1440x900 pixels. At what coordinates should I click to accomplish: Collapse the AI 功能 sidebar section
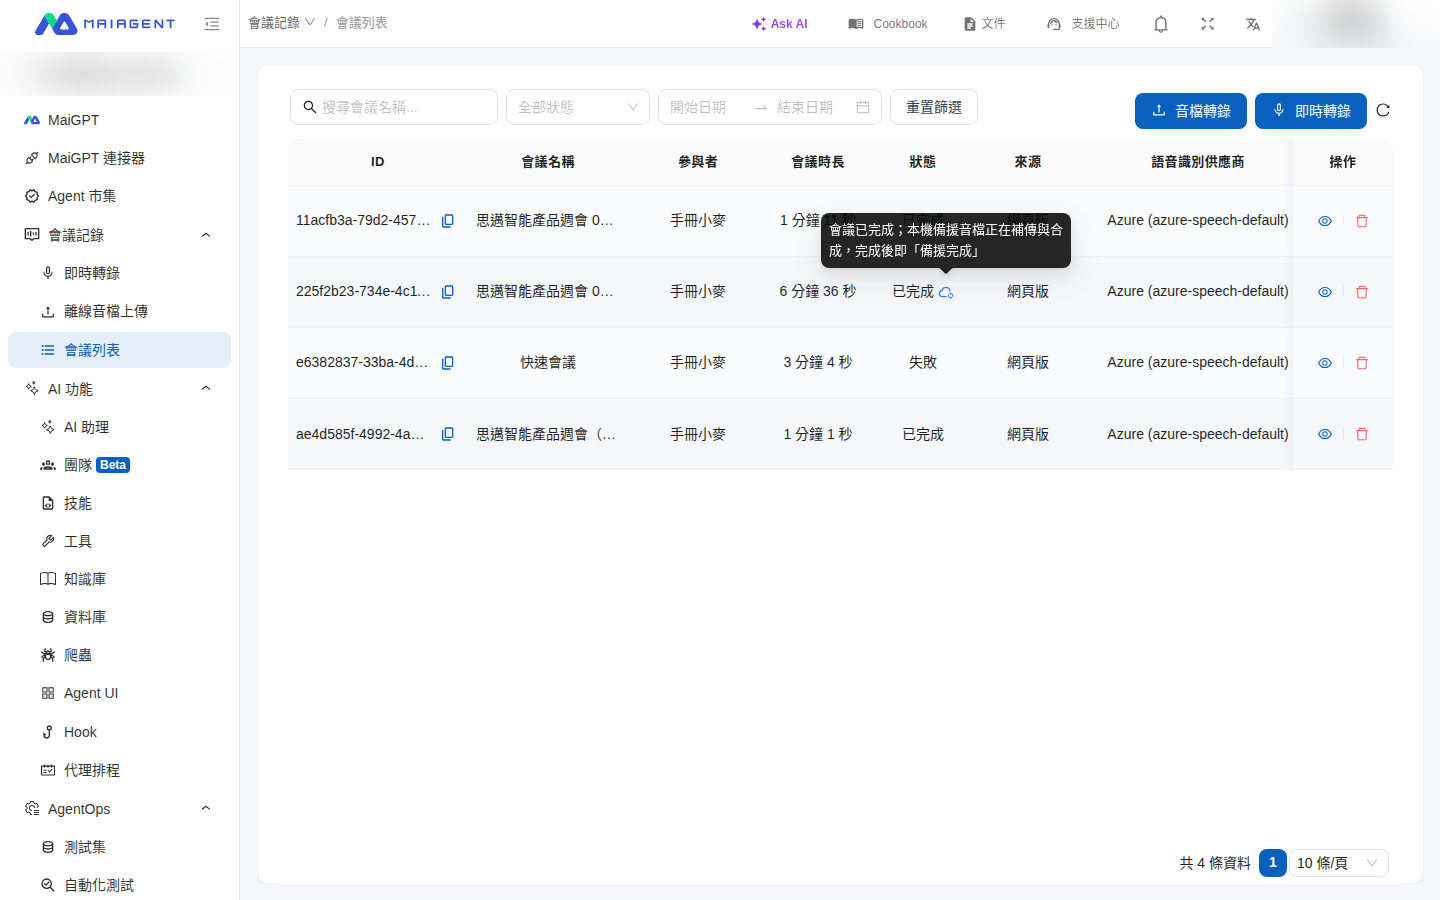click(x=206, y=388)
